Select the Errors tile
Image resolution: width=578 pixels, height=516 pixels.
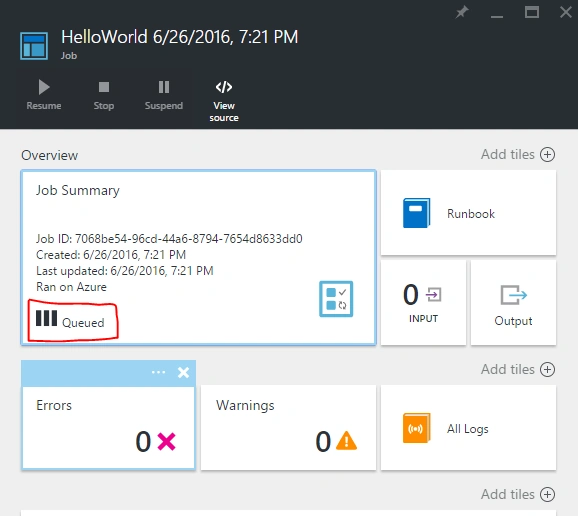[x=108, y=428]
